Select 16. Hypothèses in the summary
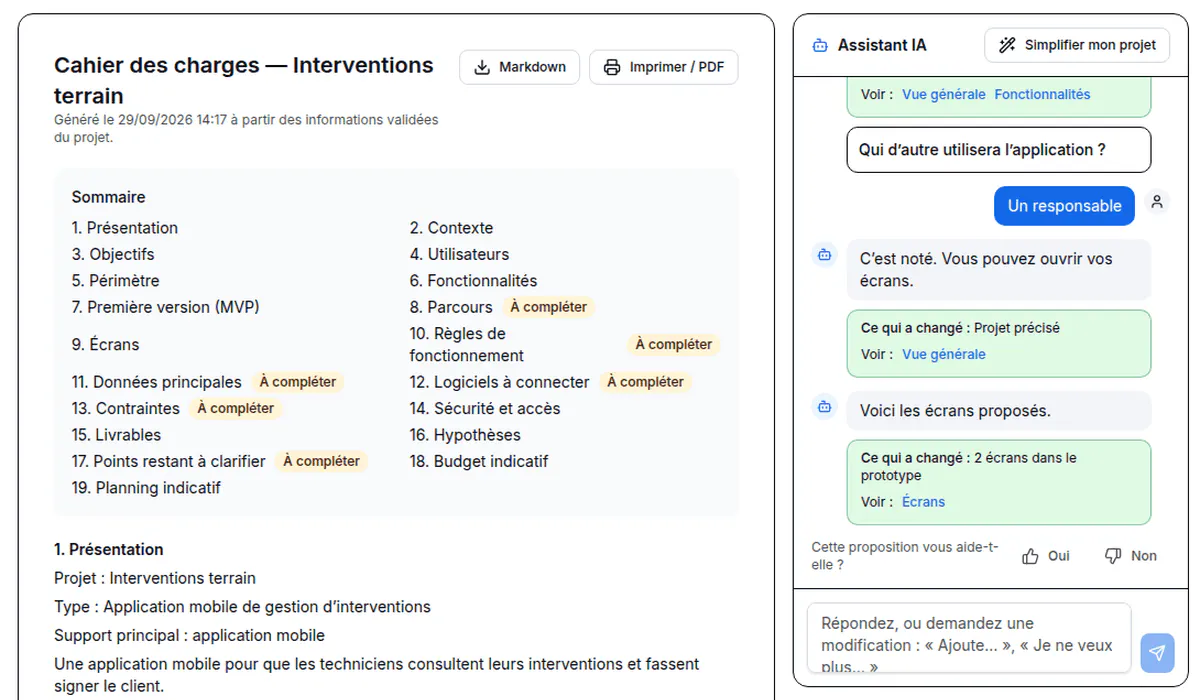The image size is (1200, 700). (x=465, y=435)
